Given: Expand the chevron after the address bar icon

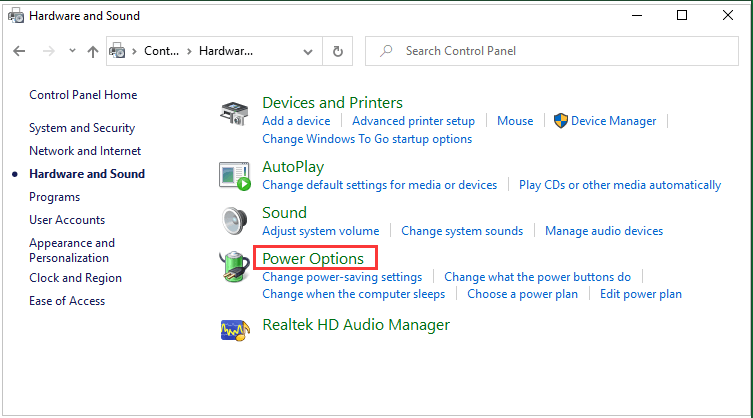Looking at the screenshot, I should click(x=134, y=51).
